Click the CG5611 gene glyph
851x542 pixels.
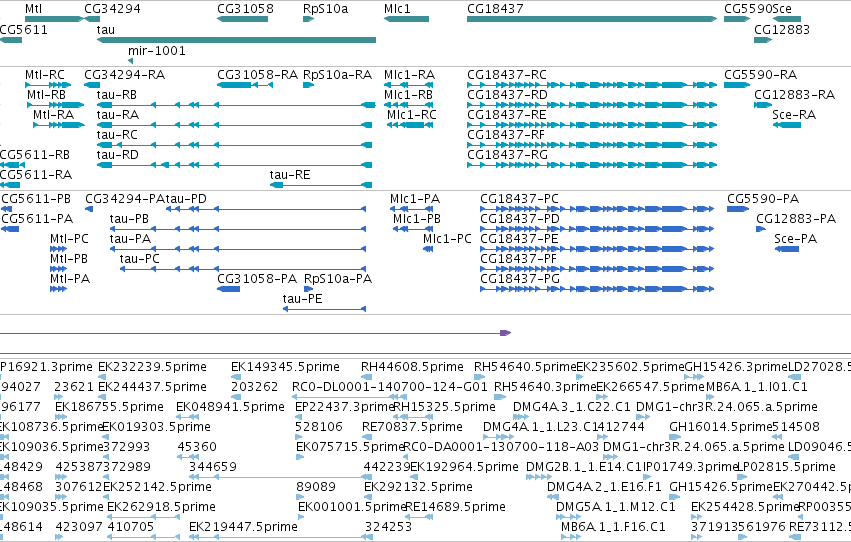(x=11, y=40)
